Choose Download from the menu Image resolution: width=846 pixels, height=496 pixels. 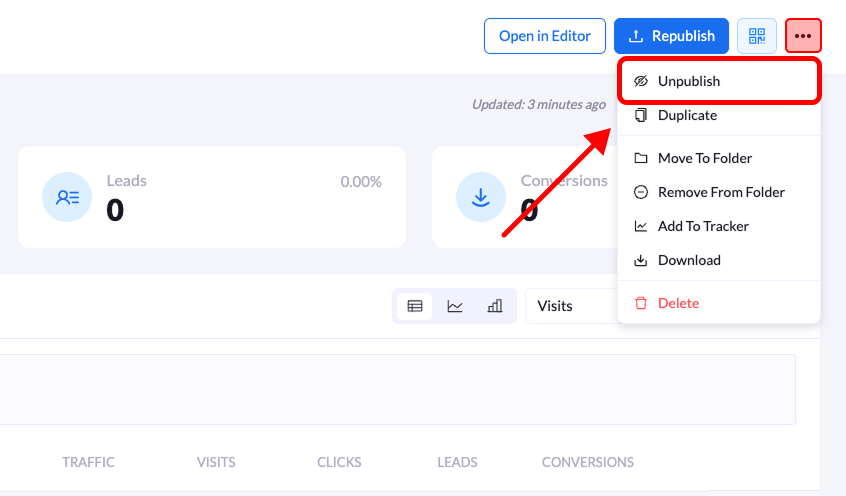pyautogui.click(x=719, y=260)
